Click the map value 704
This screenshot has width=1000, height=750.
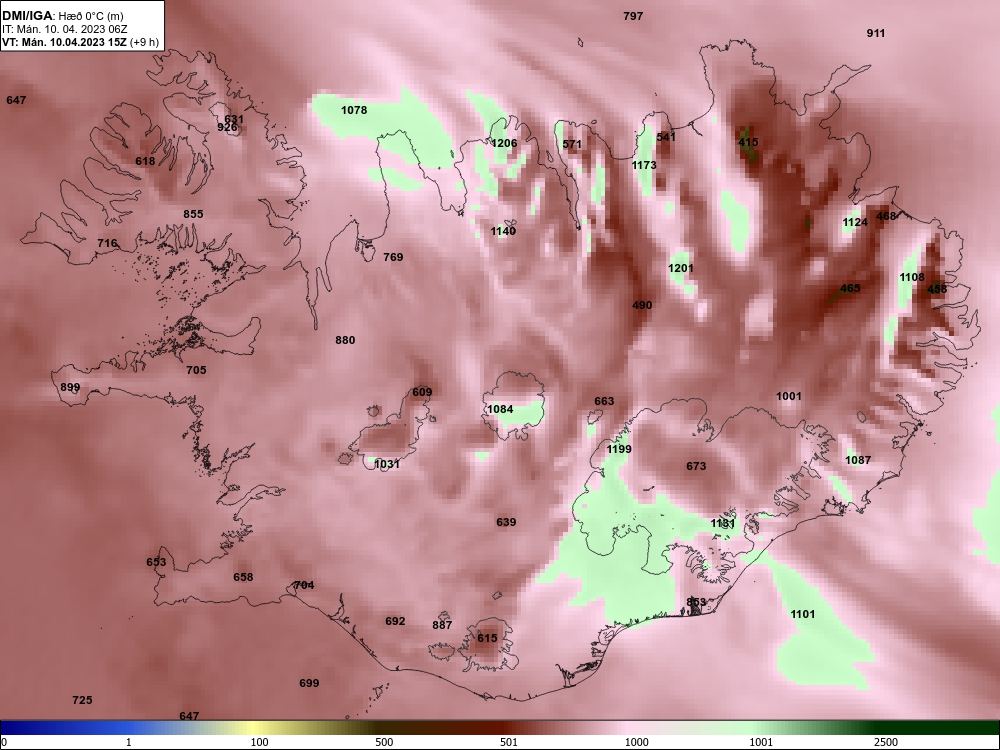coord(304,585)
